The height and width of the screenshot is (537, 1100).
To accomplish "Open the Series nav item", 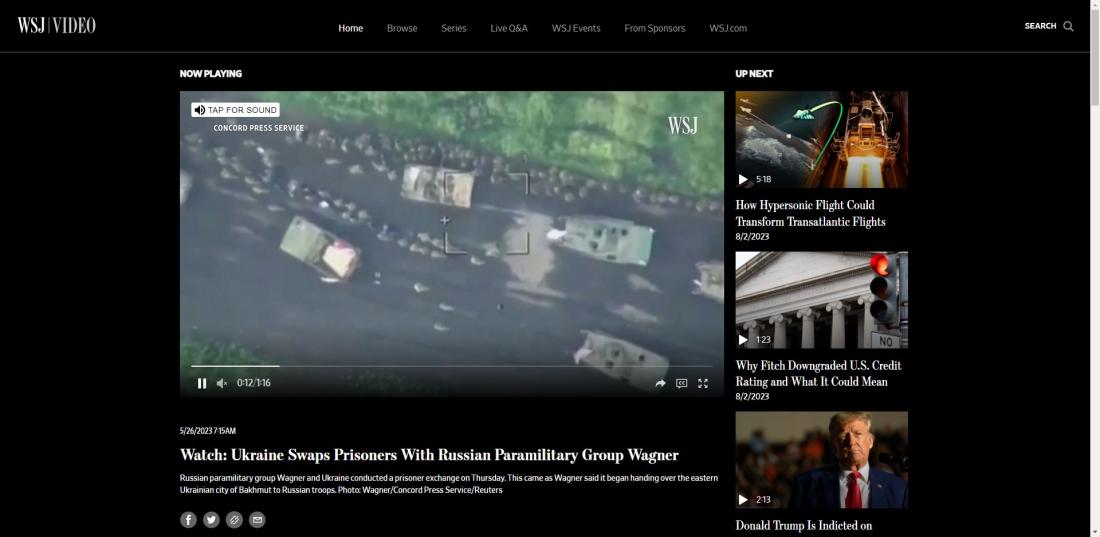I will pos(454,28).
